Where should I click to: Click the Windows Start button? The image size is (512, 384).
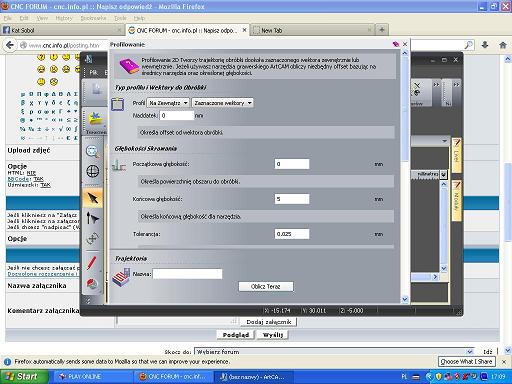(x=25, y=377)
